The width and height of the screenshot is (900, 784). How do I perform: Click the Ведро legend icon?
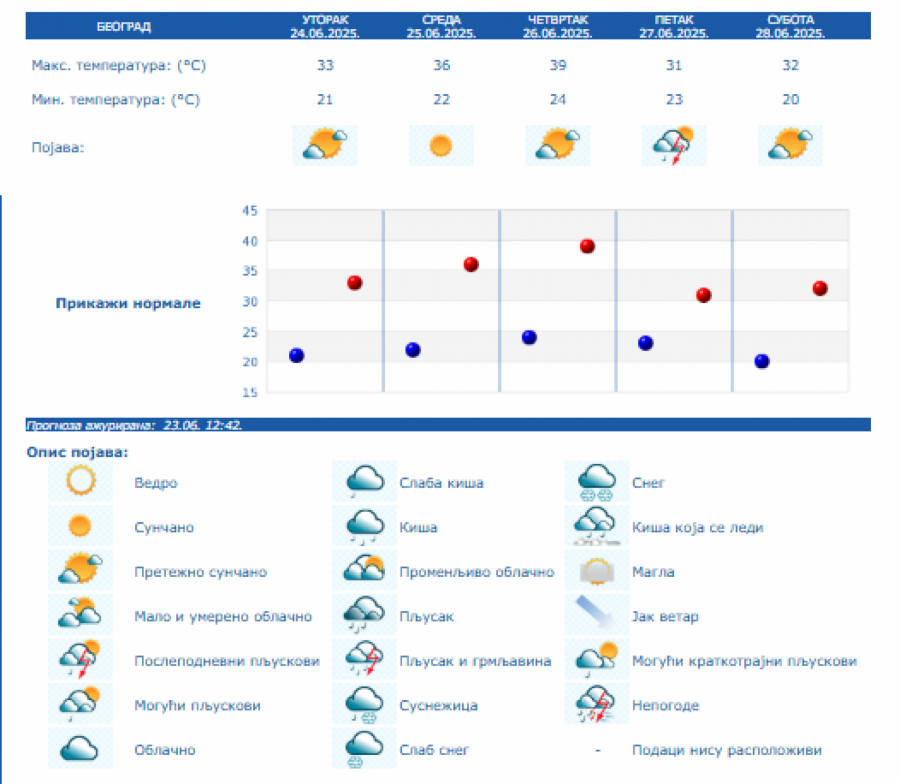[x=79, y=483]
